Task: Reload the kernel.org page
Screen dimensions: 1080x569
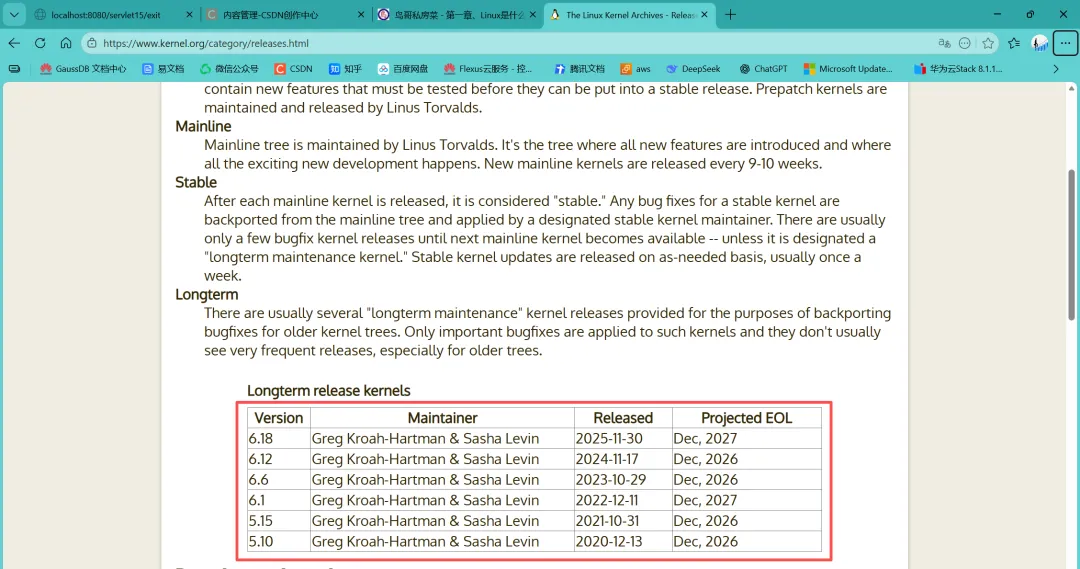Action: click(x=40, y=43)
